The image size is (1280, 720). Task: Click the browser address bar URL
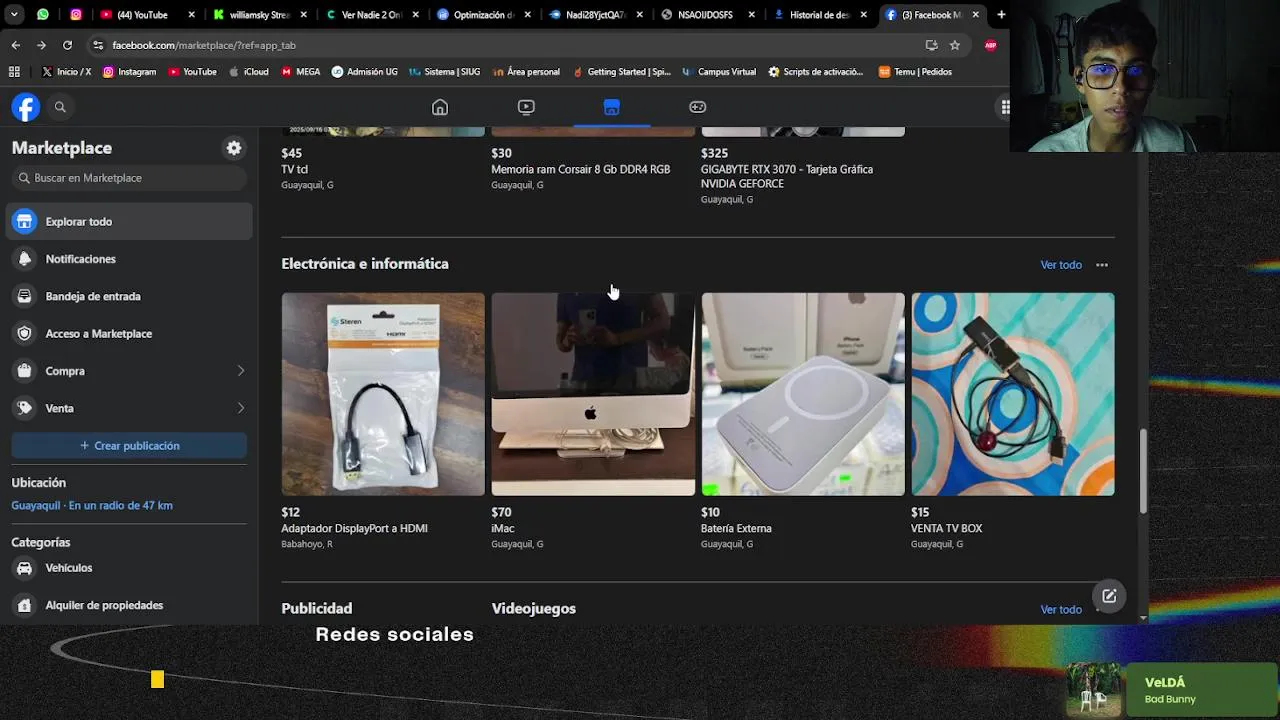click(204, 45)
